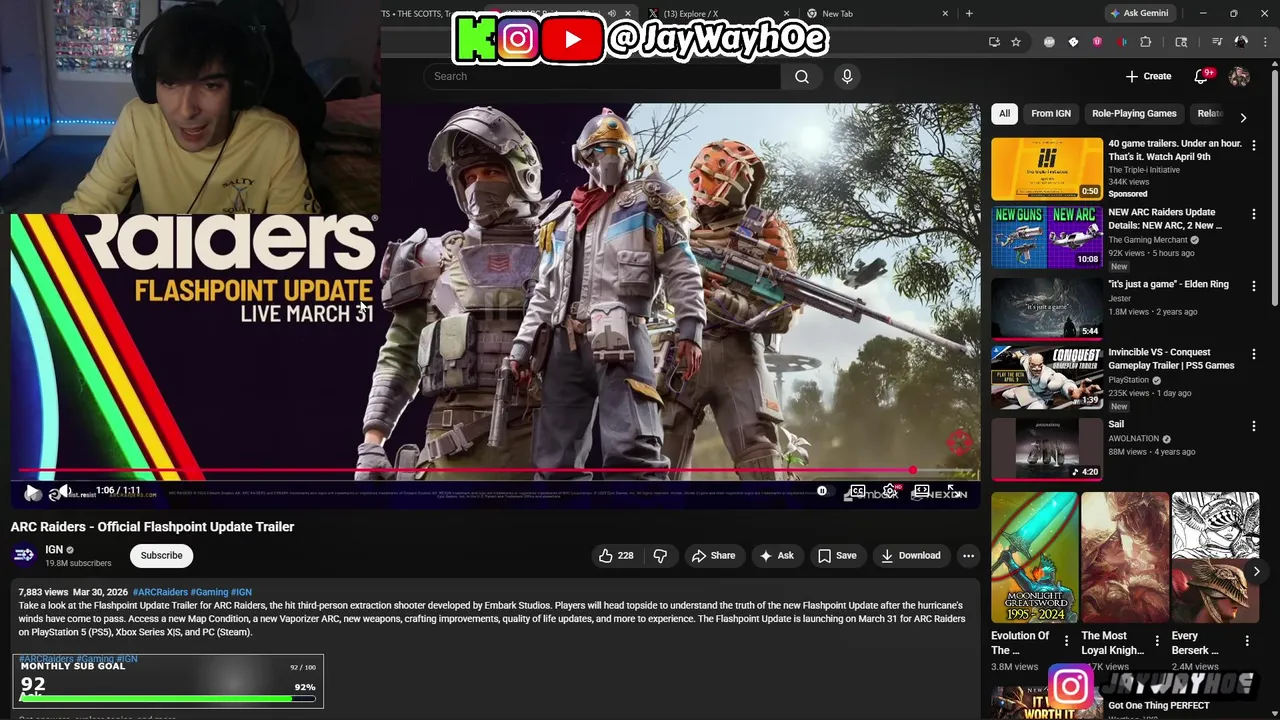Open menu for Invincible VS Conquest trailer
1280x720 pixels.
1254,354
